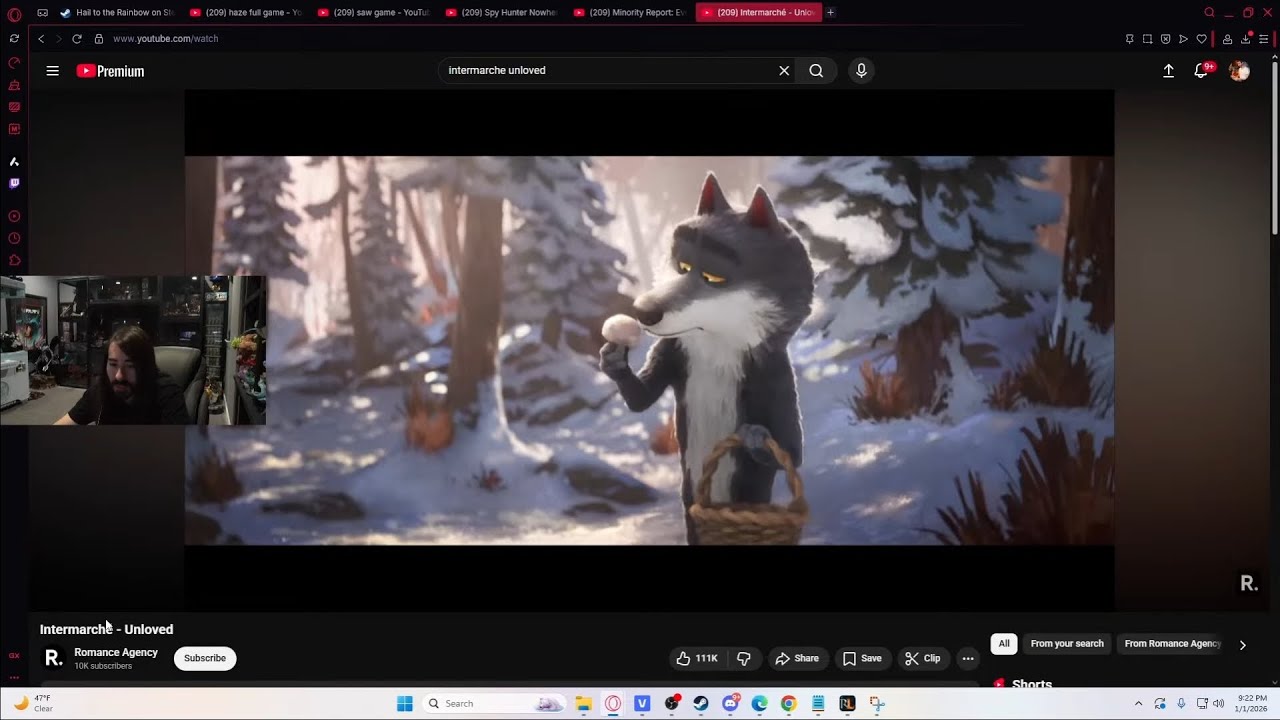Click the pin icon in Opera toolbar

click(1129, 39)
